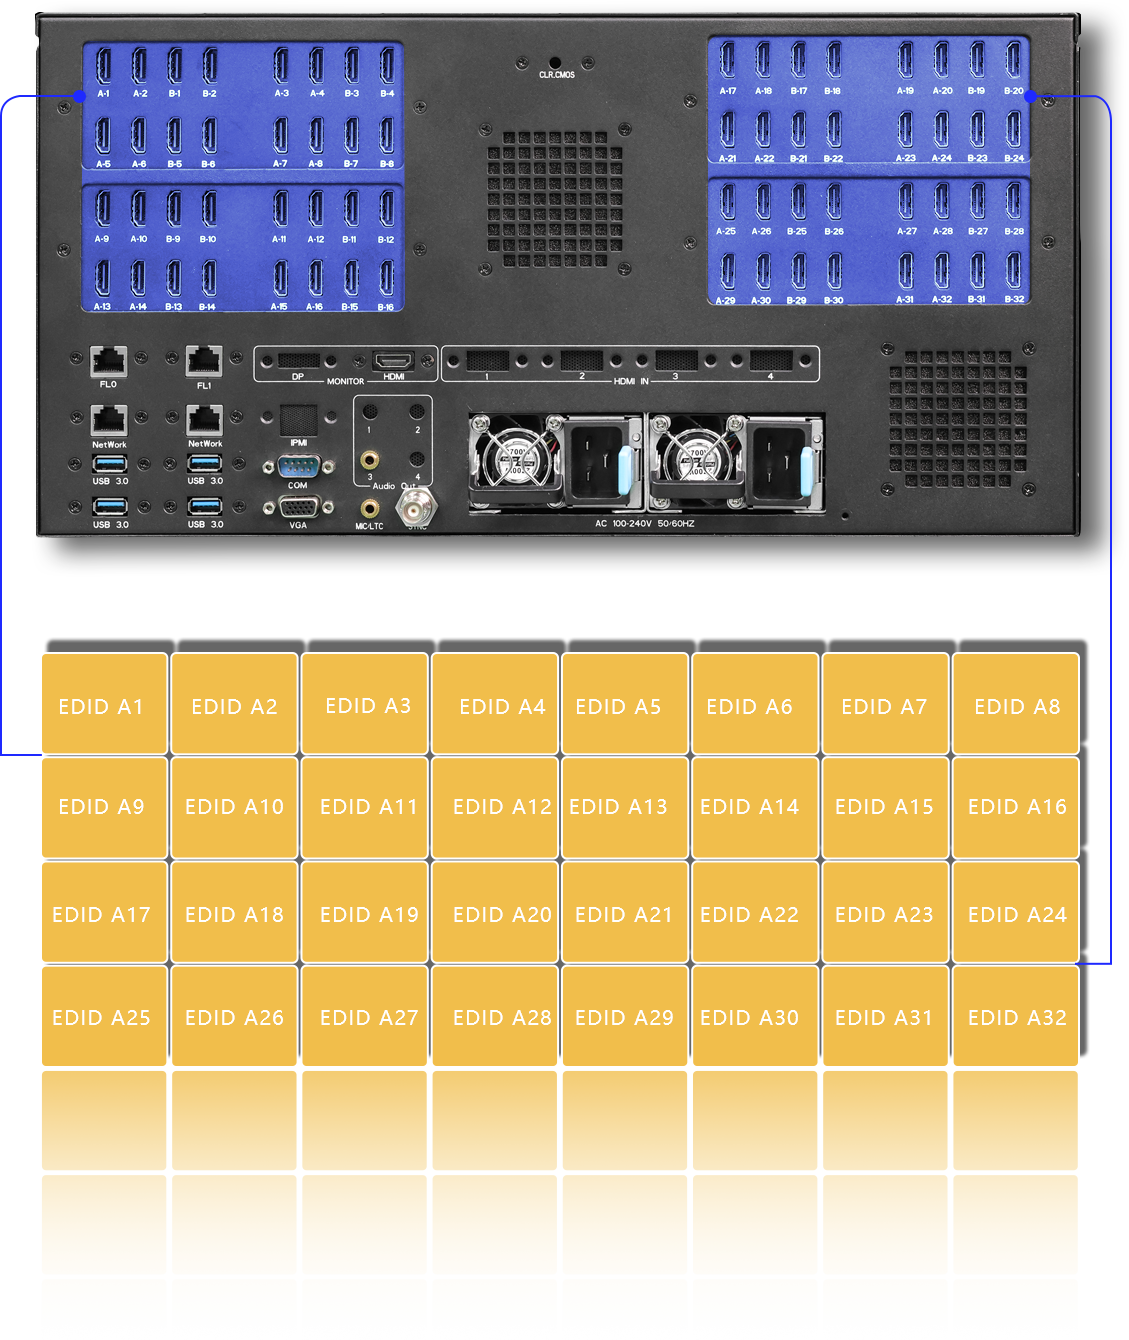The width and height of the screenshot is (1129, 1340).
Task: Click the VGA connector
Action: pos(298,508)
